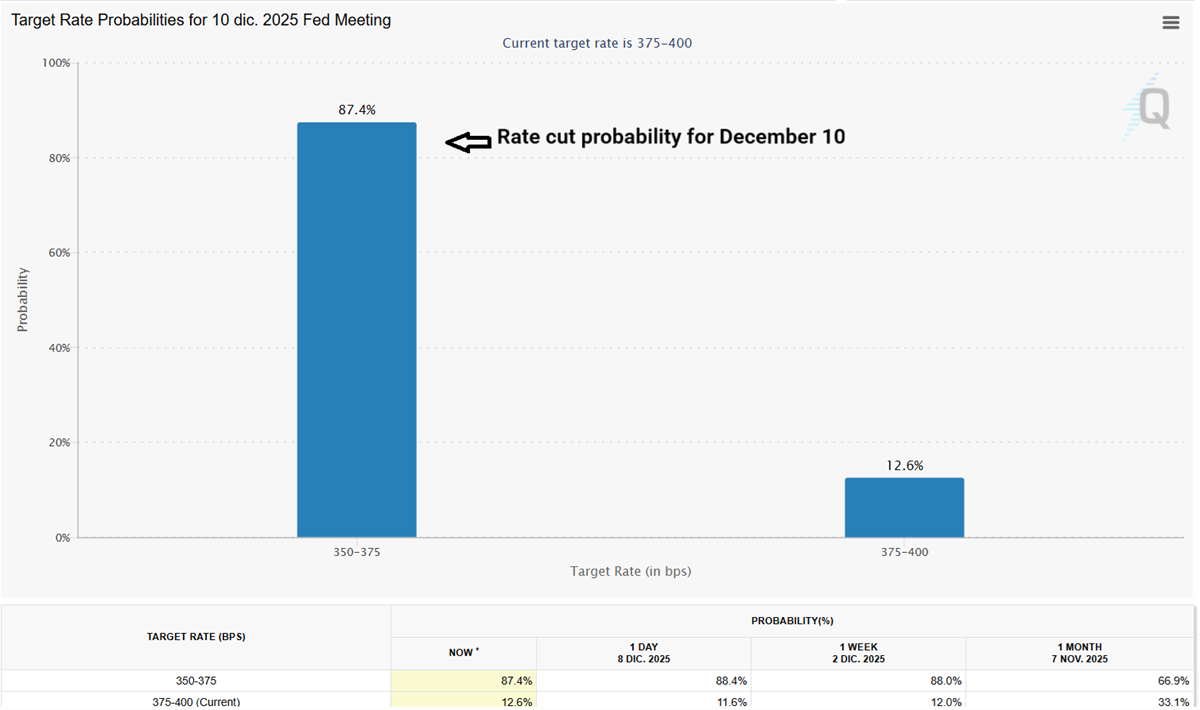Click the TARGET RATE (BPS) header
This screenshot has width=1200, height=710.
click(196, 636)
